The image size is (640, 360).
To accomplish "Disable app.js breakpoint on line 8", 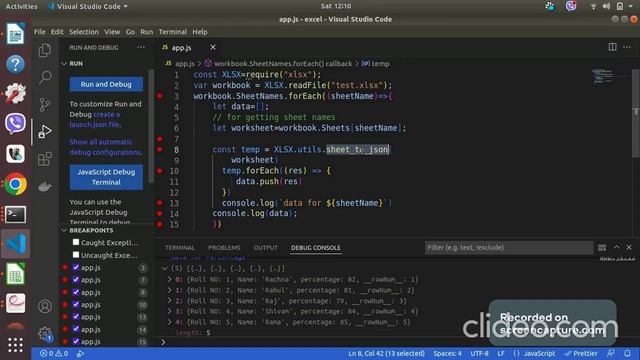I will tap(76, 292).
